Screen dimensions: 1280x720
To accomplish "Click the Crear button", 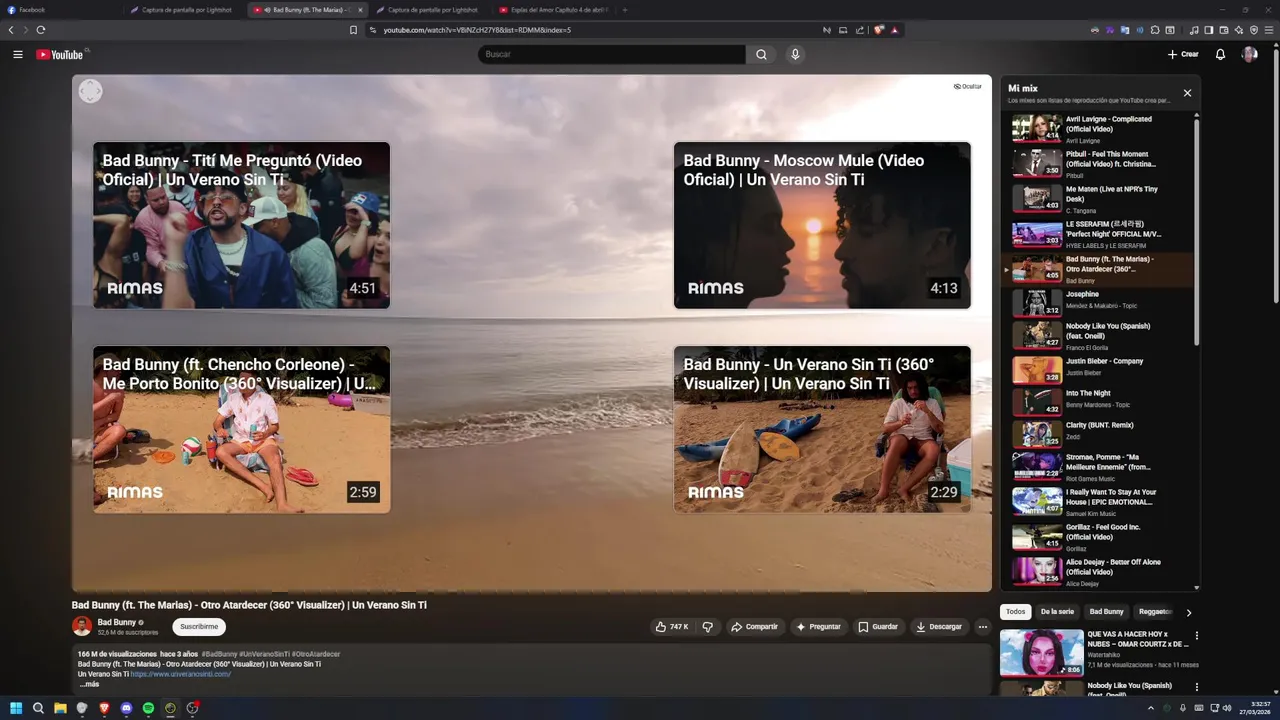I will (1183, 54).
